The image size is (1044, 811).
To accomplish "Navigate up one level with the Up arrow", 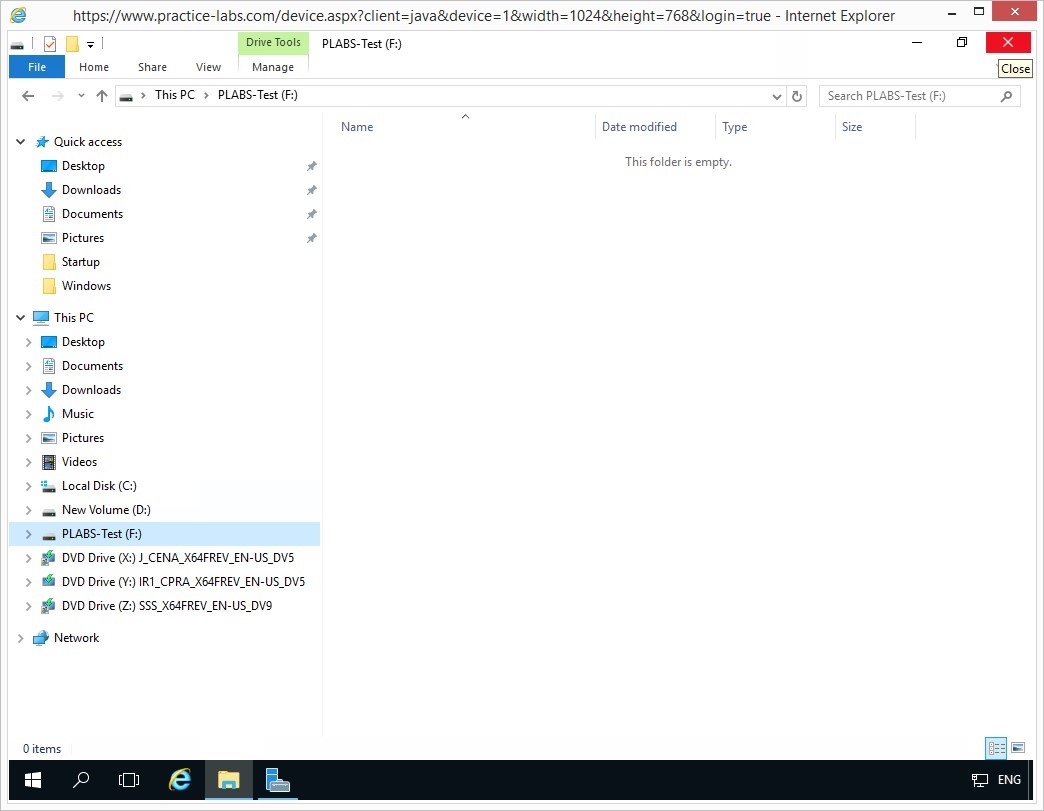I will [101, 96].
